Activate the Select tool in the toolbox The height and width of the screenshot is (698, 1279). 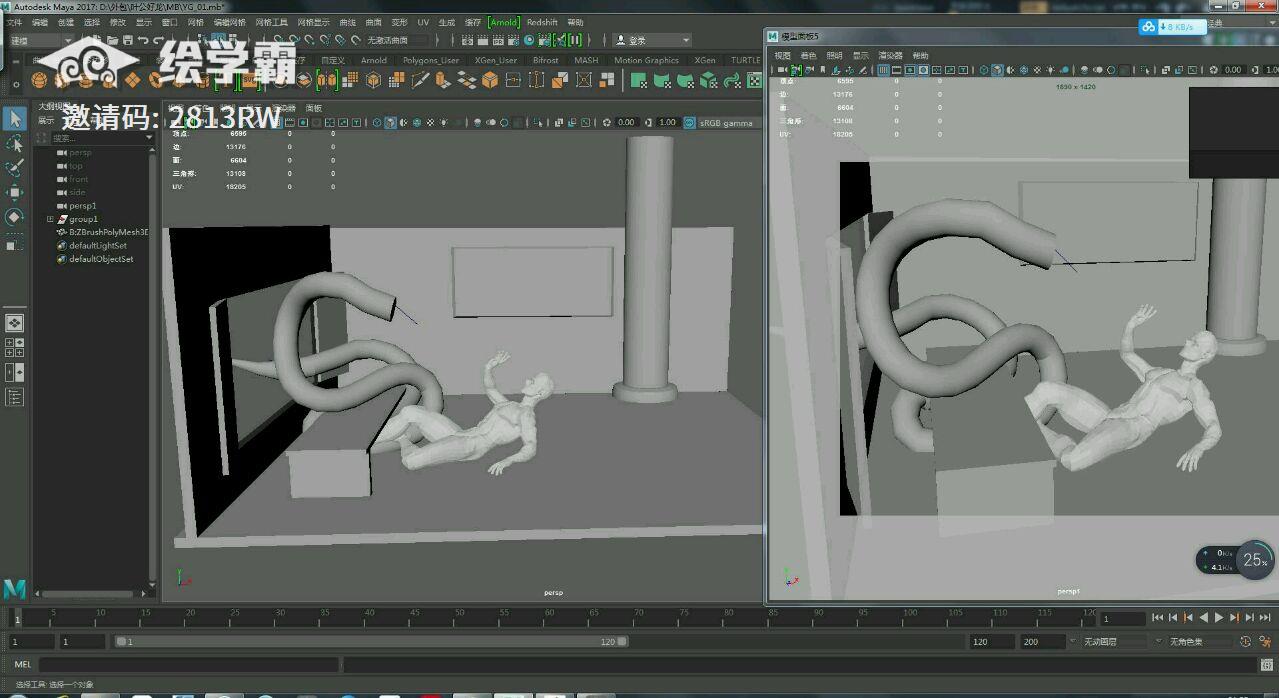[14, 119]
